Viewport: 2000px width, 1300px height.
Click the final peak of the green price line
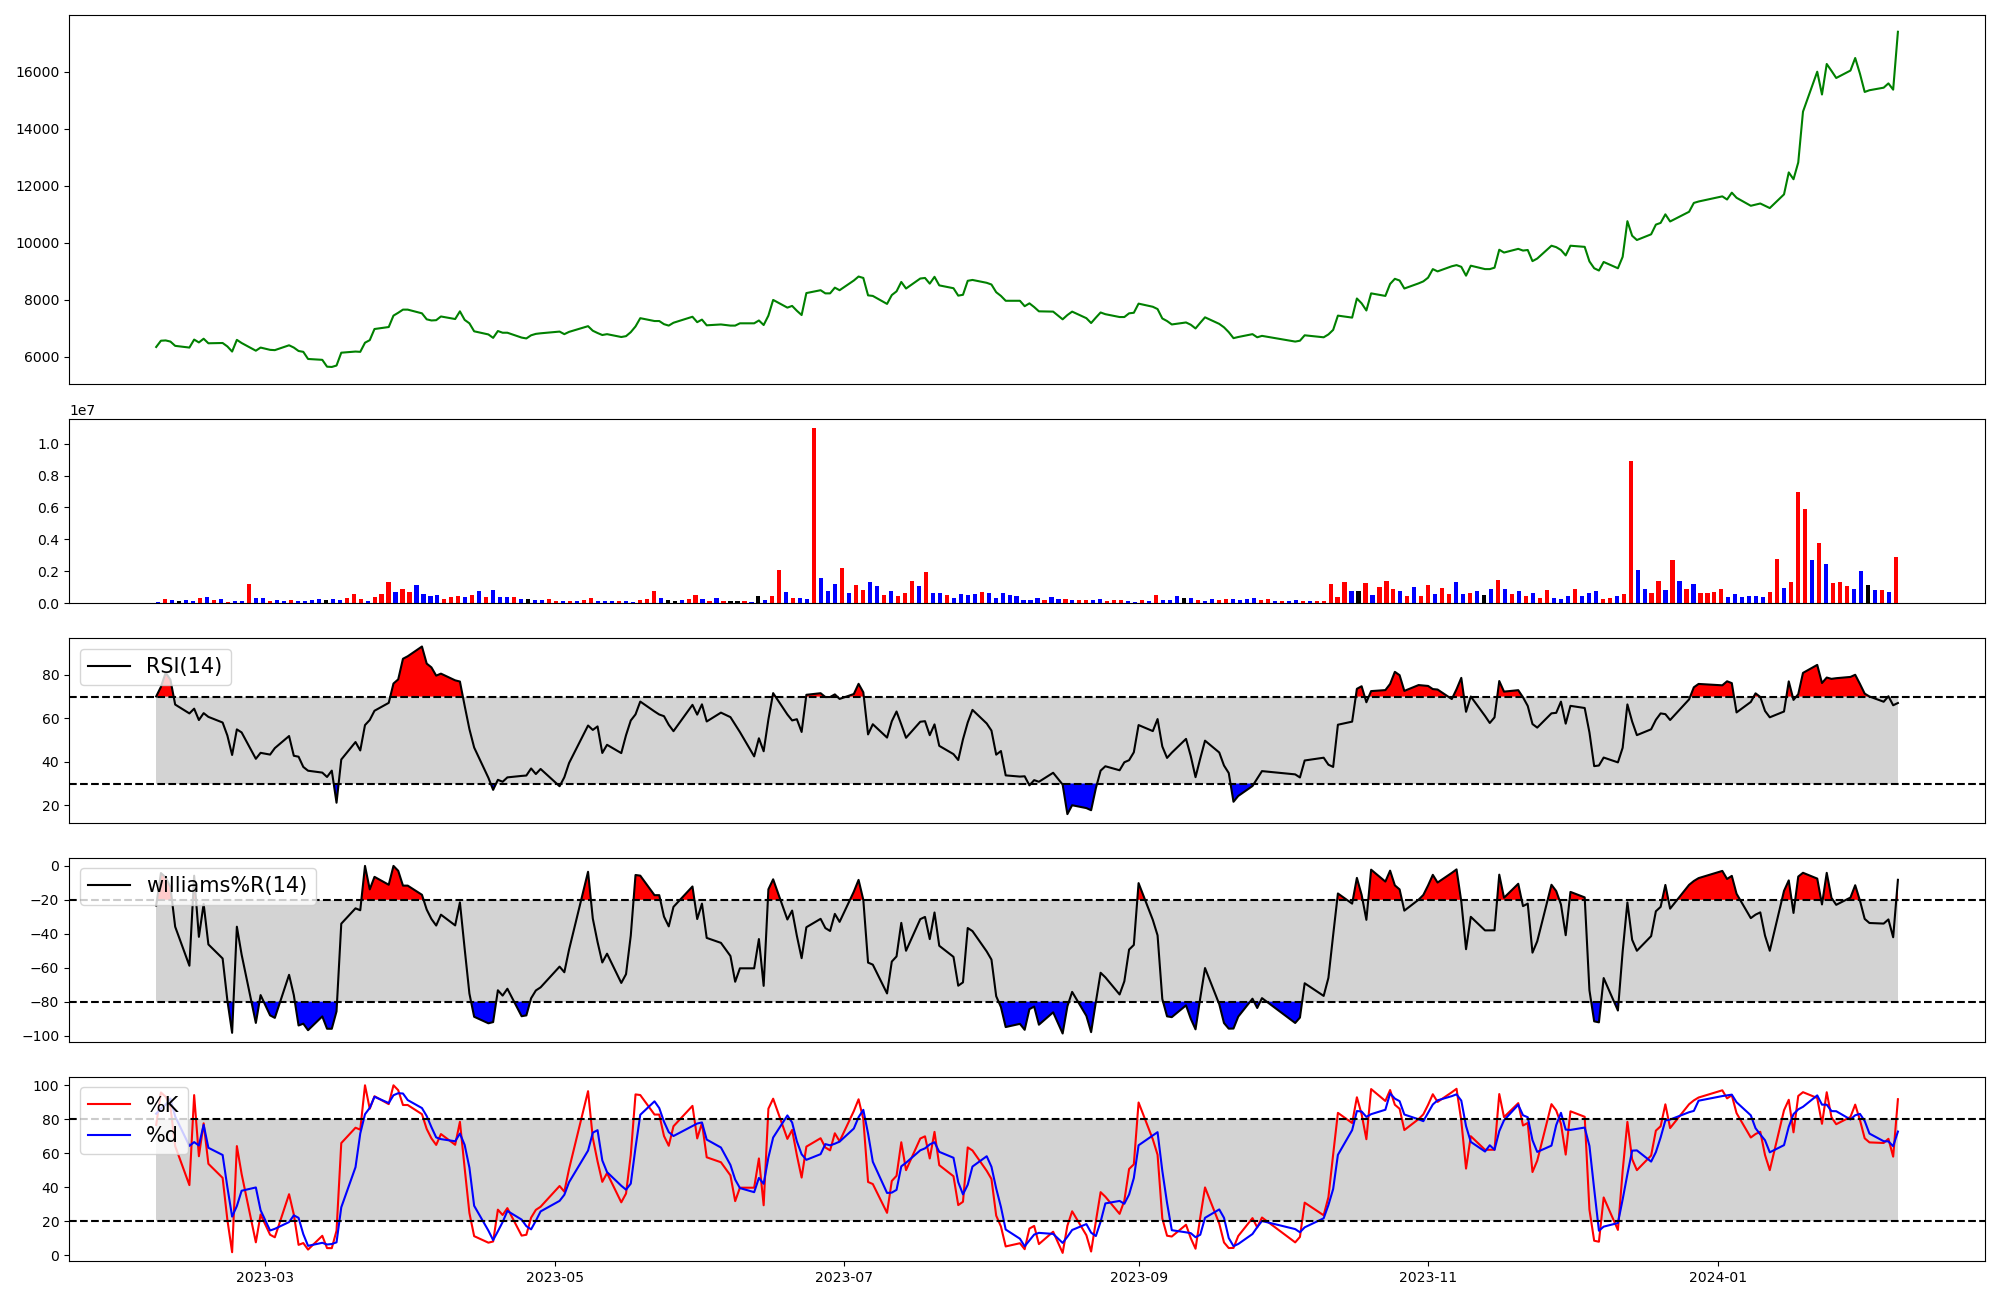(x=1897, y=32)
